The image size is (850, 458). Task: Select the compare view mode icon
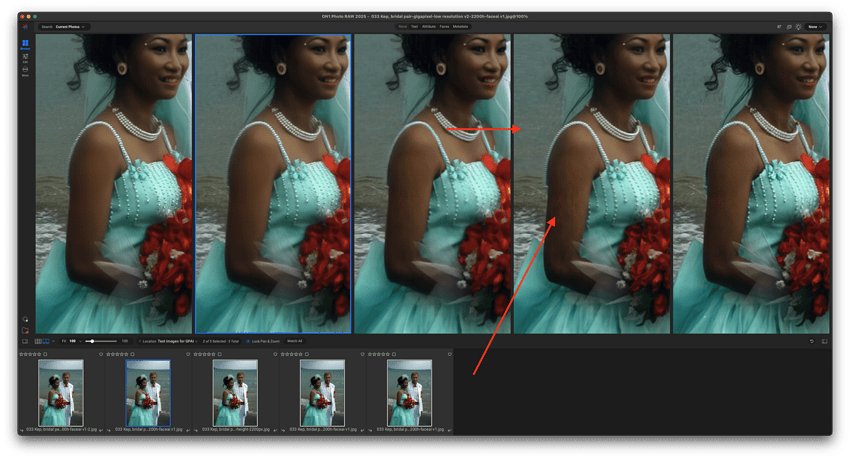tap(46, 341)
